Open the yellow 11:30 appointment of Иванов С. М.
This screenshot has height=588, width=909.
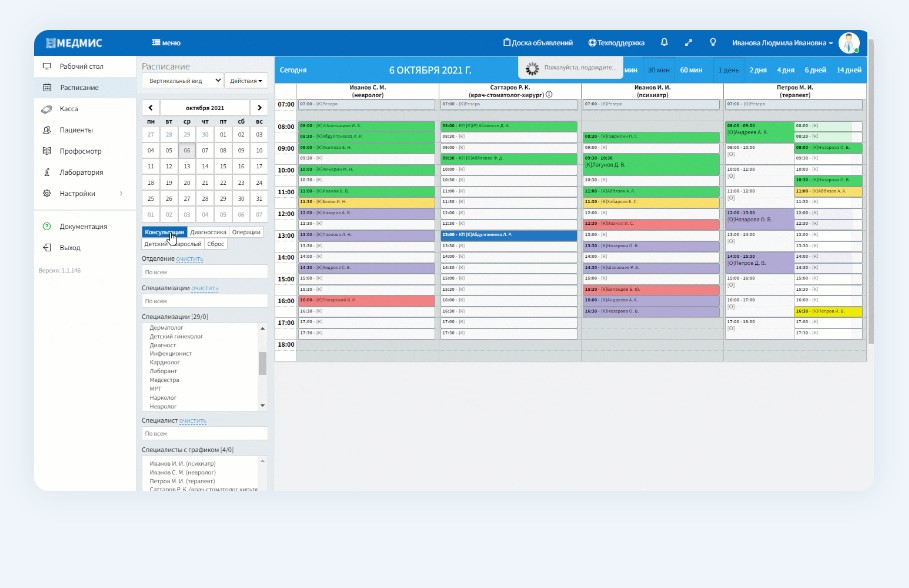point(366,202)
